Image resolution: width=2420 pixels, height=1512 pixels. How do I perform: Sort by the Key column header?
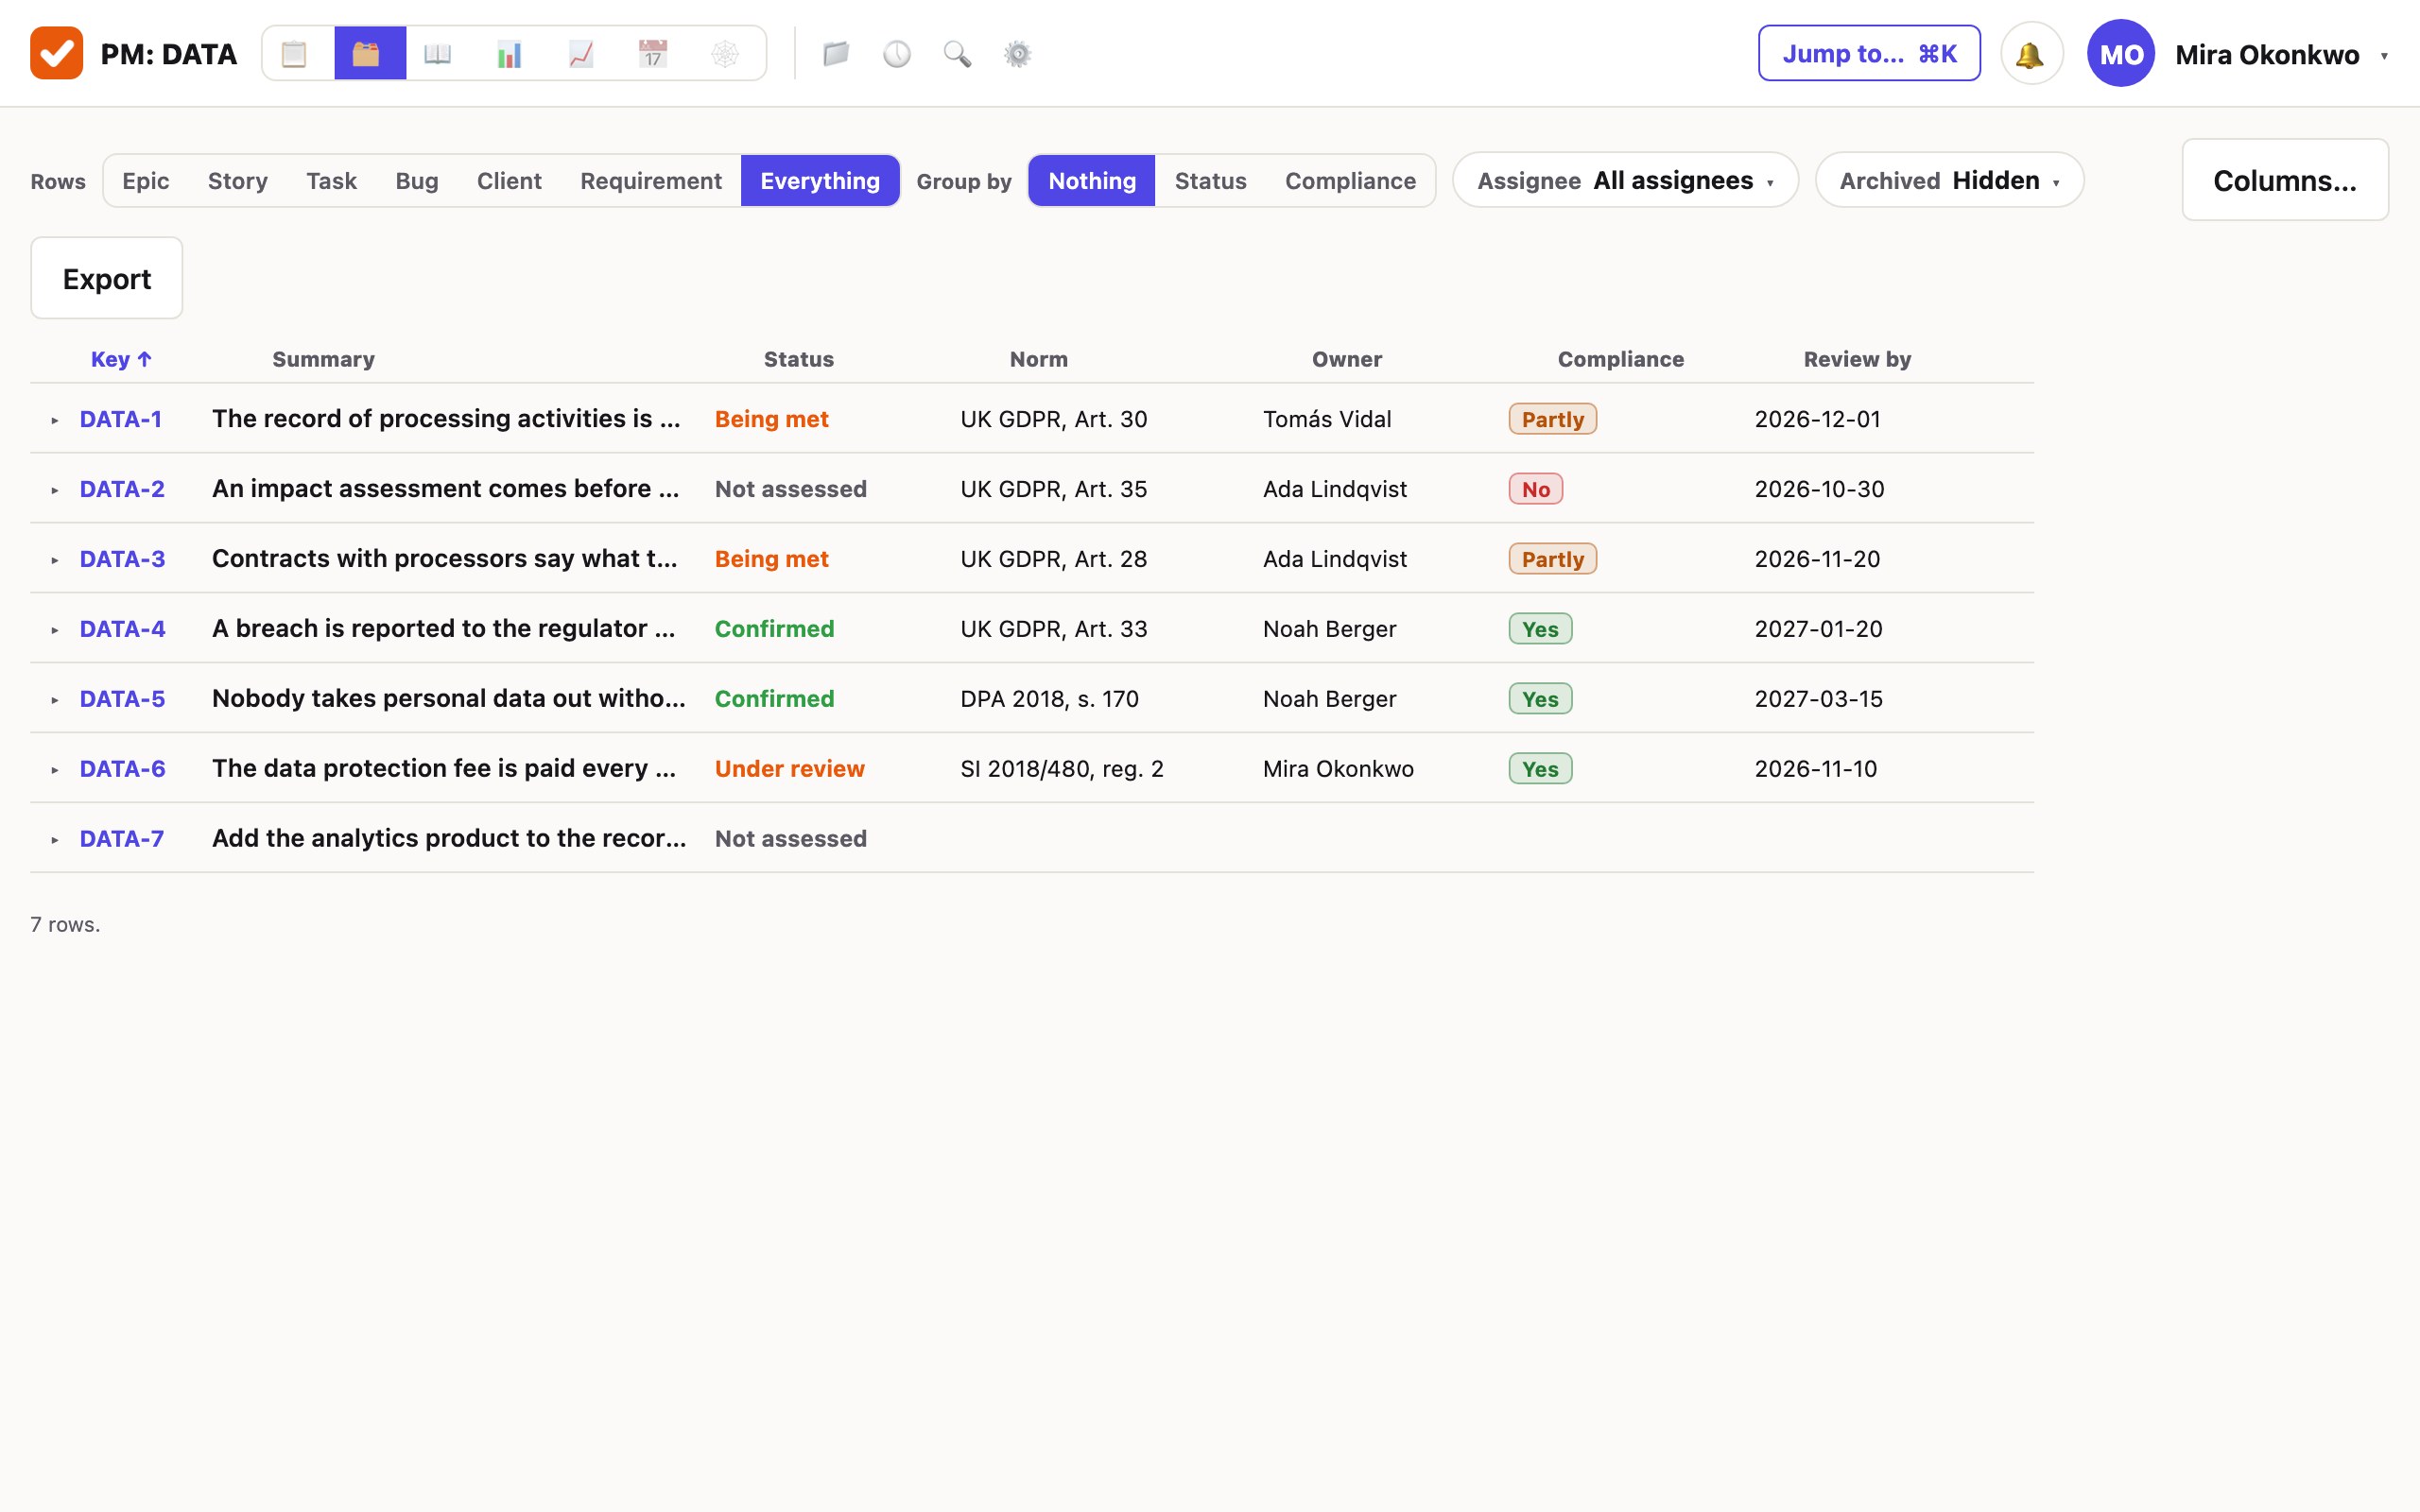(x=121, y=359)
